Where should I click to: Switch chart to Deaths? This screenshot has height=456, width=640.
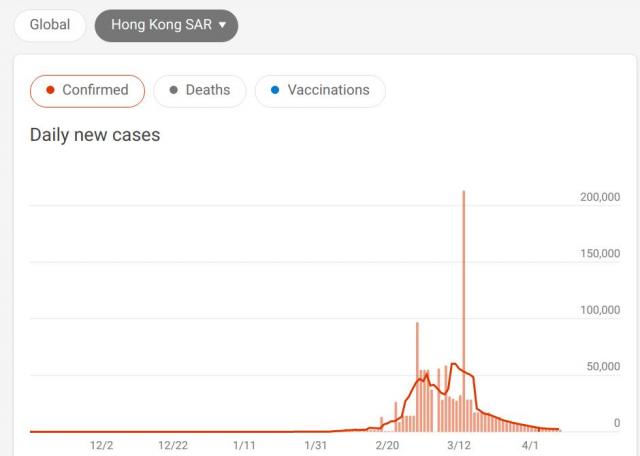click(200, 90)
